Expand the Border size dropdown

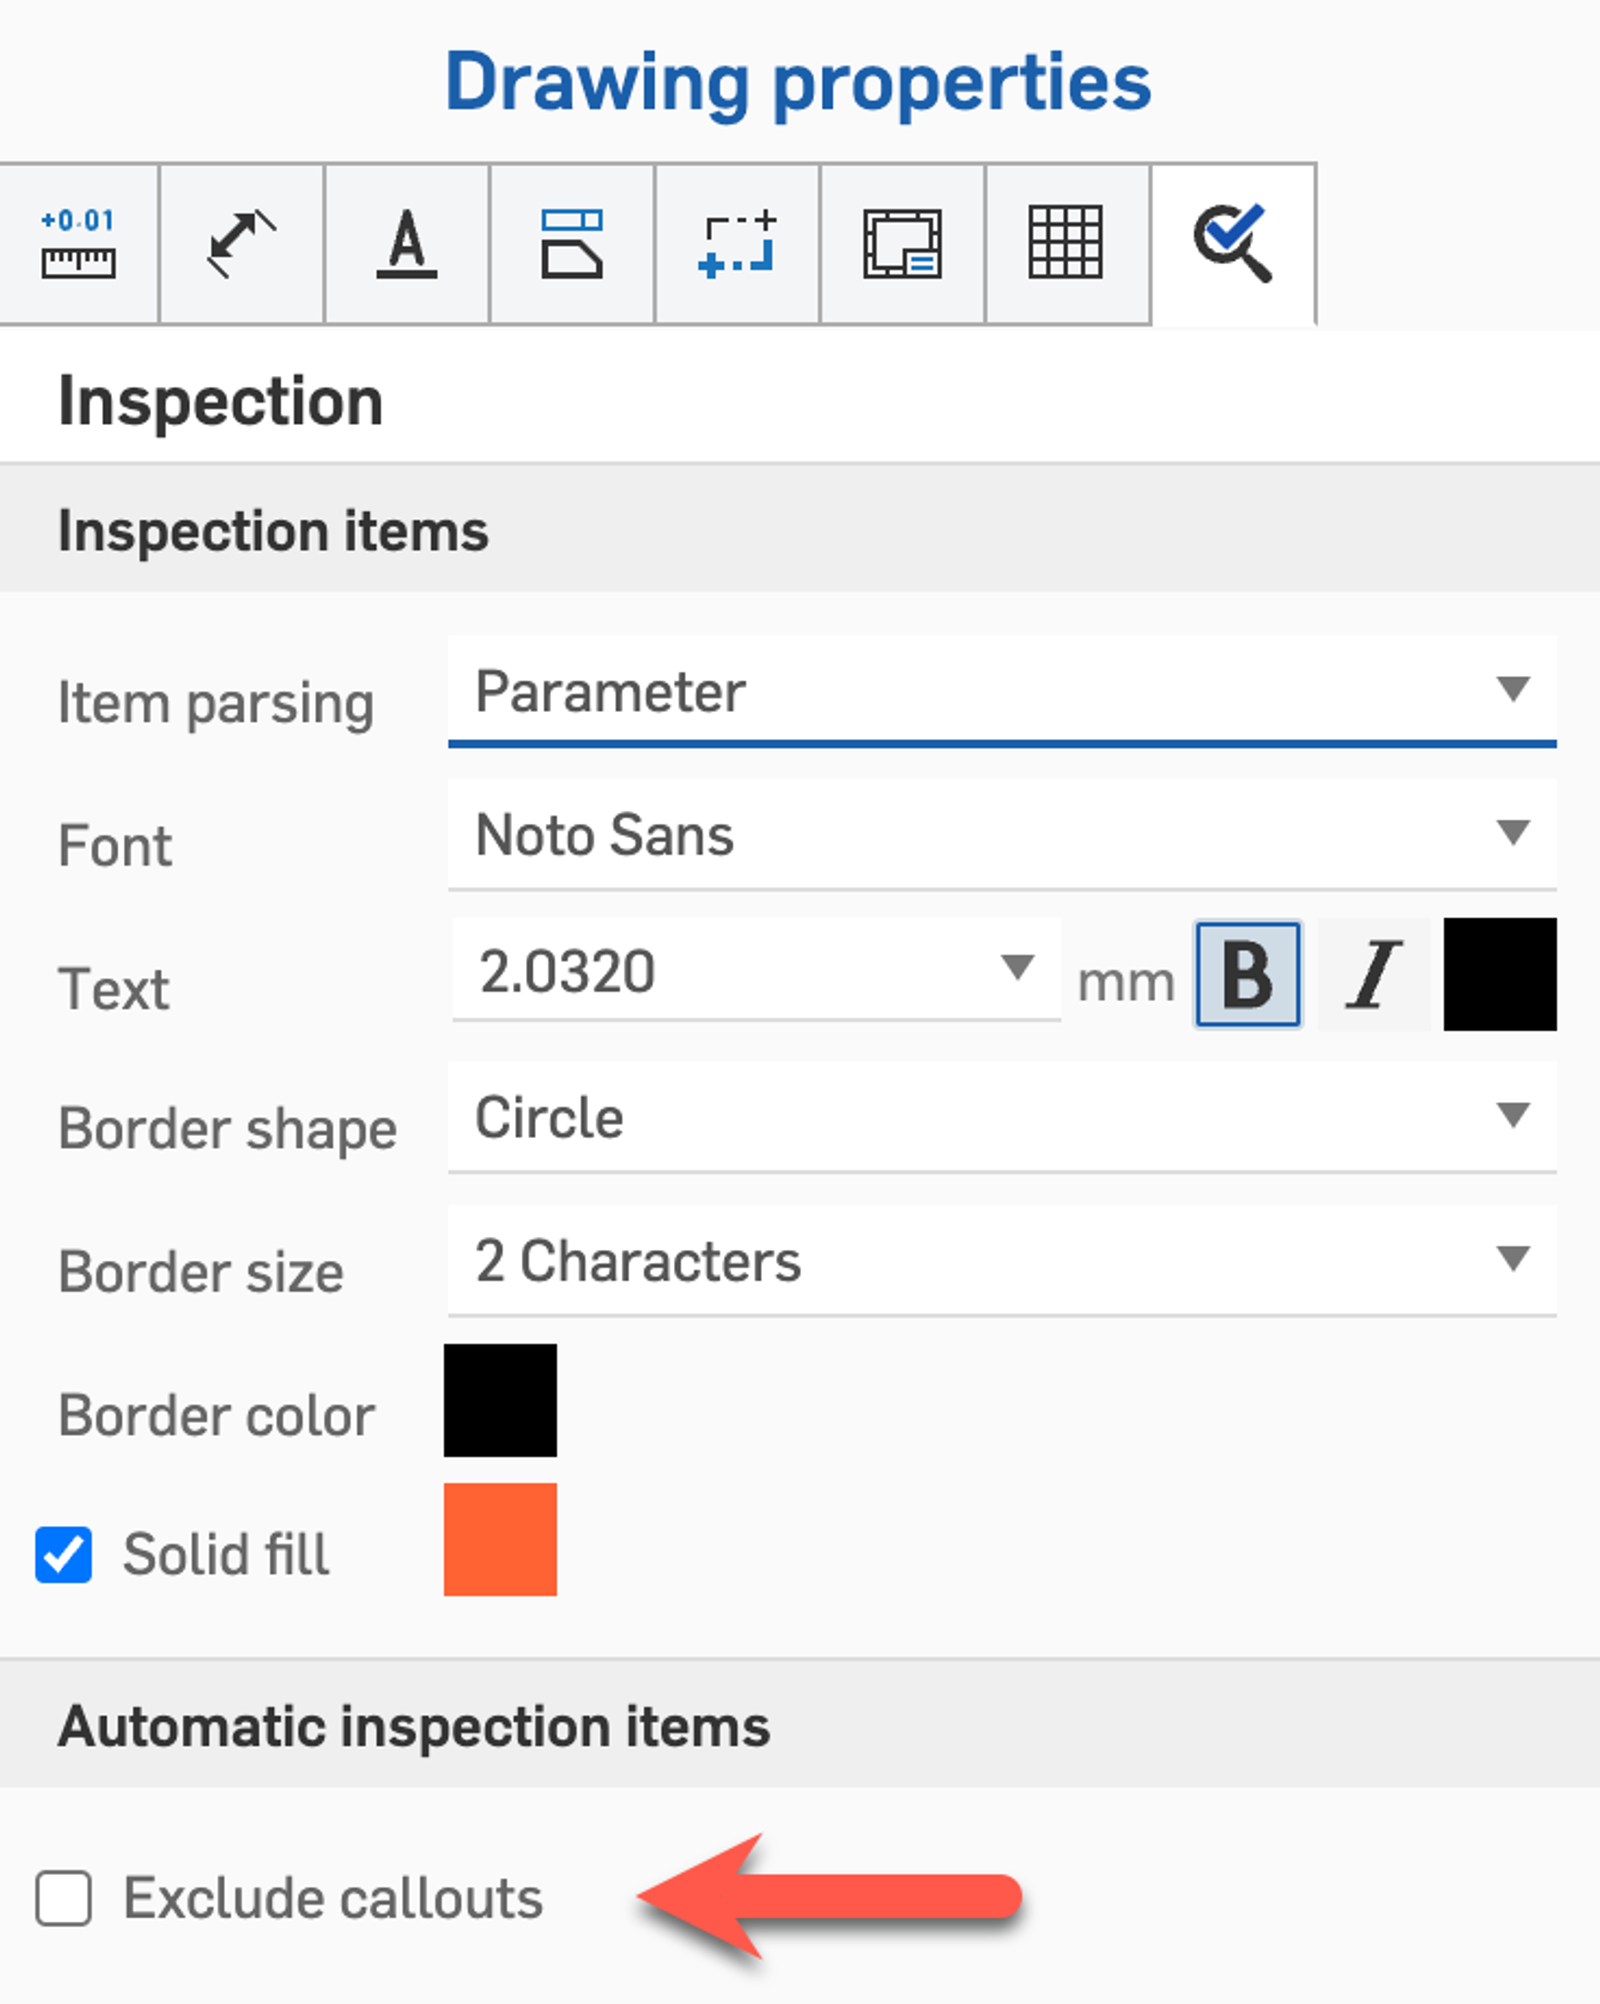(1001, 1260)
